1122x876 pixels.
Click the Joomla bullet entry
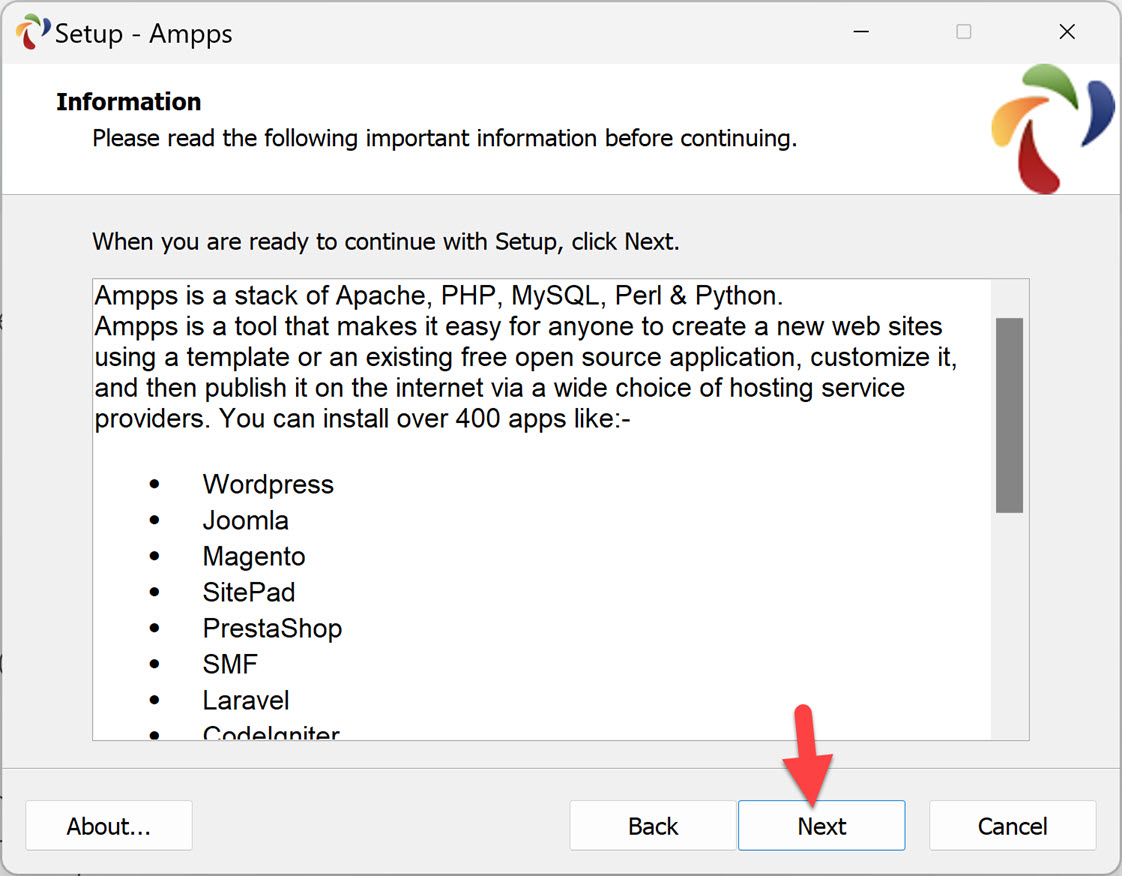coord(245,520)
